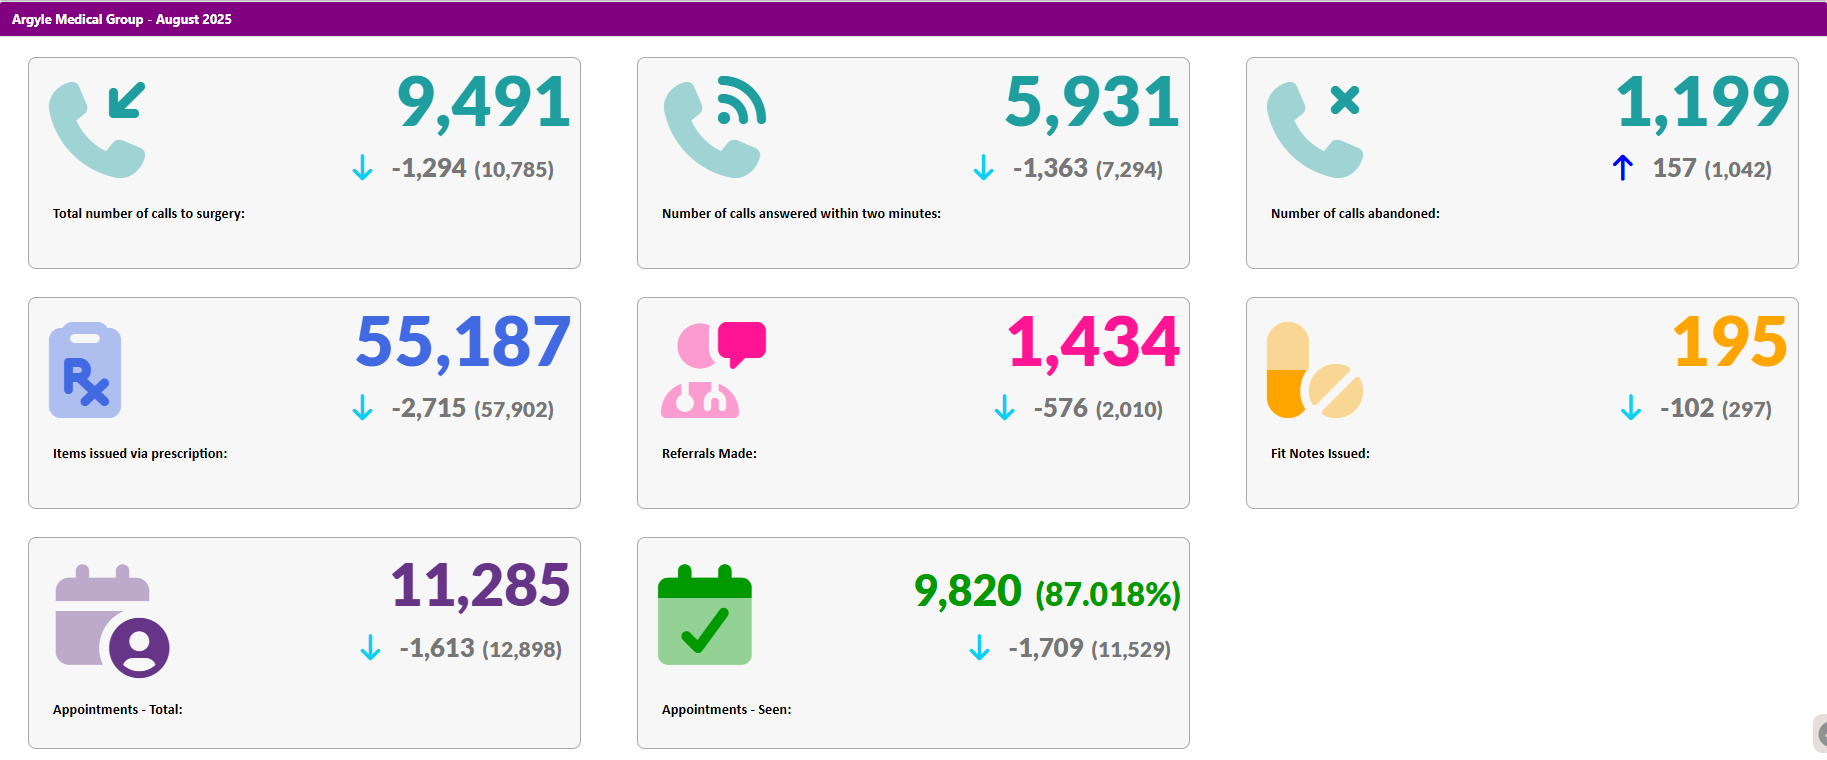Viewport: 1827px width, 760px height.
Task: Click the down arrow beside -576
Action: [1004, 408]
